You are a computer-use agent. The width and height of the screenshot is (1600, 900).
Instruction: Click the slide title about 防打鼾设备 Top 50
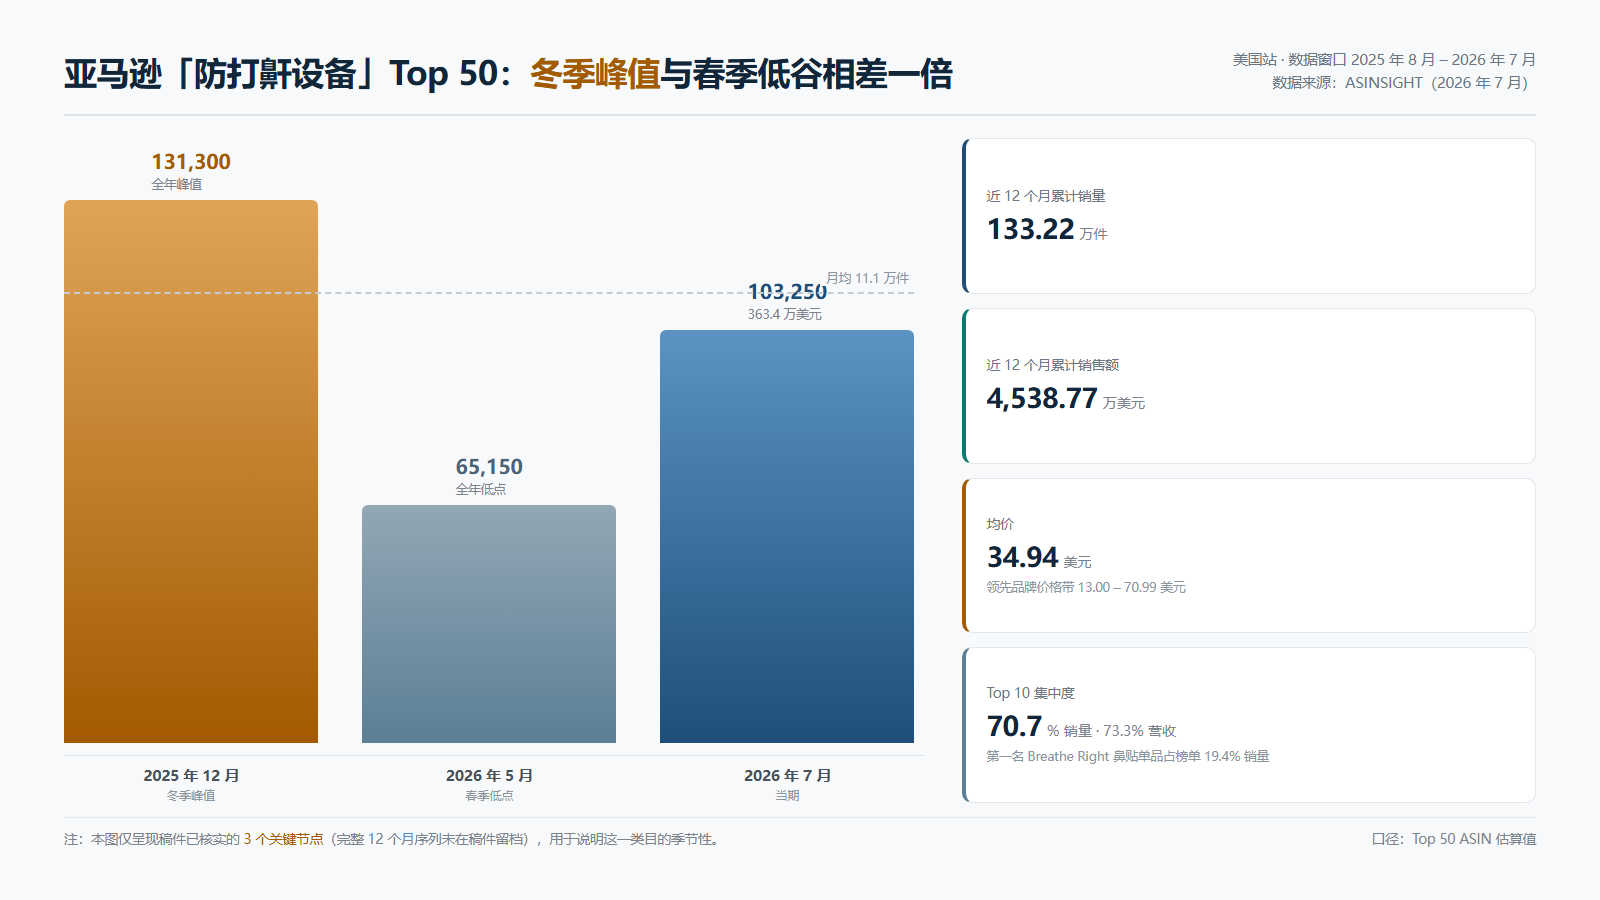tap(508, 74)
